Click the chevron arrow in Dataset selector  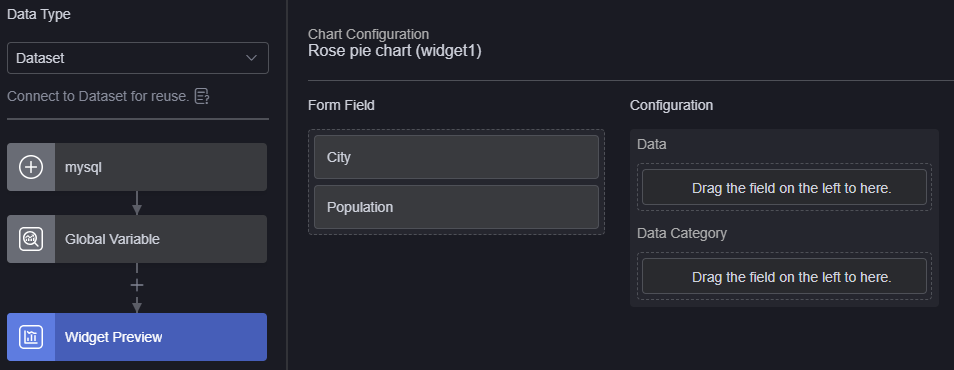251,58
